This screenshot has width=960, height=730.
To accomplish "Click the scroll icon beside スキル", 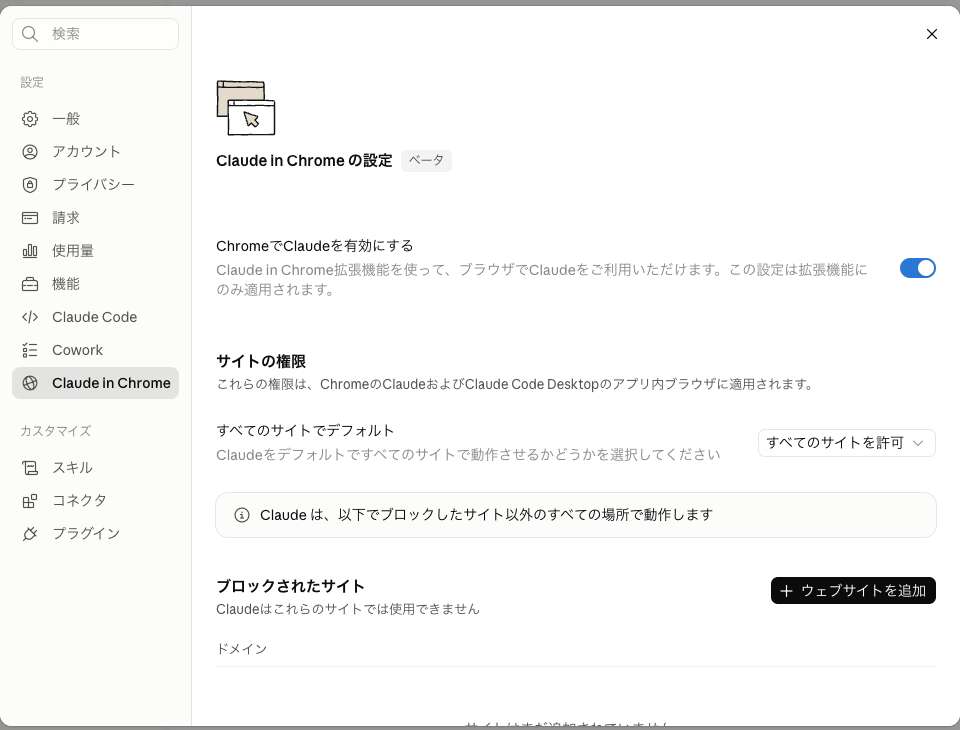I will [x=29, y=468].
